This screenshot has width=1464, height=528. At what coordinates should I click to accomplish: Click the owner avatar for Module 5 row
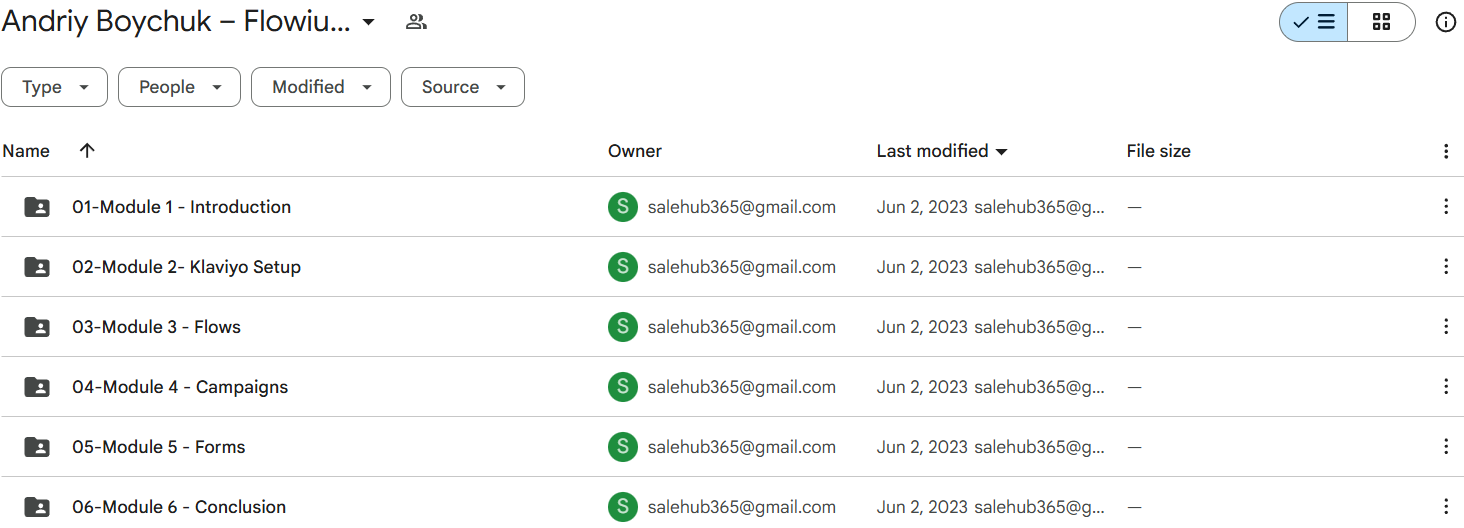[622, 447]
